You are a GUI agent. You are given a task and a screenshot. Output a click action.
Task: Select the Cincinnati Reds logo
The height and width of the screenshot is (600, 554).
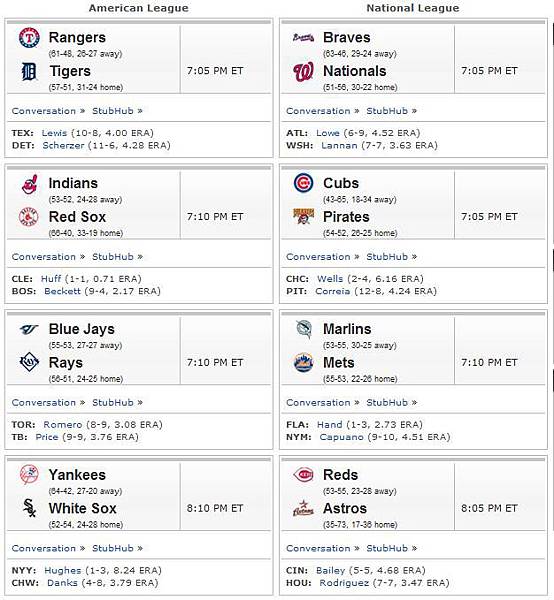pyautogui.click(x=304, y=475)
